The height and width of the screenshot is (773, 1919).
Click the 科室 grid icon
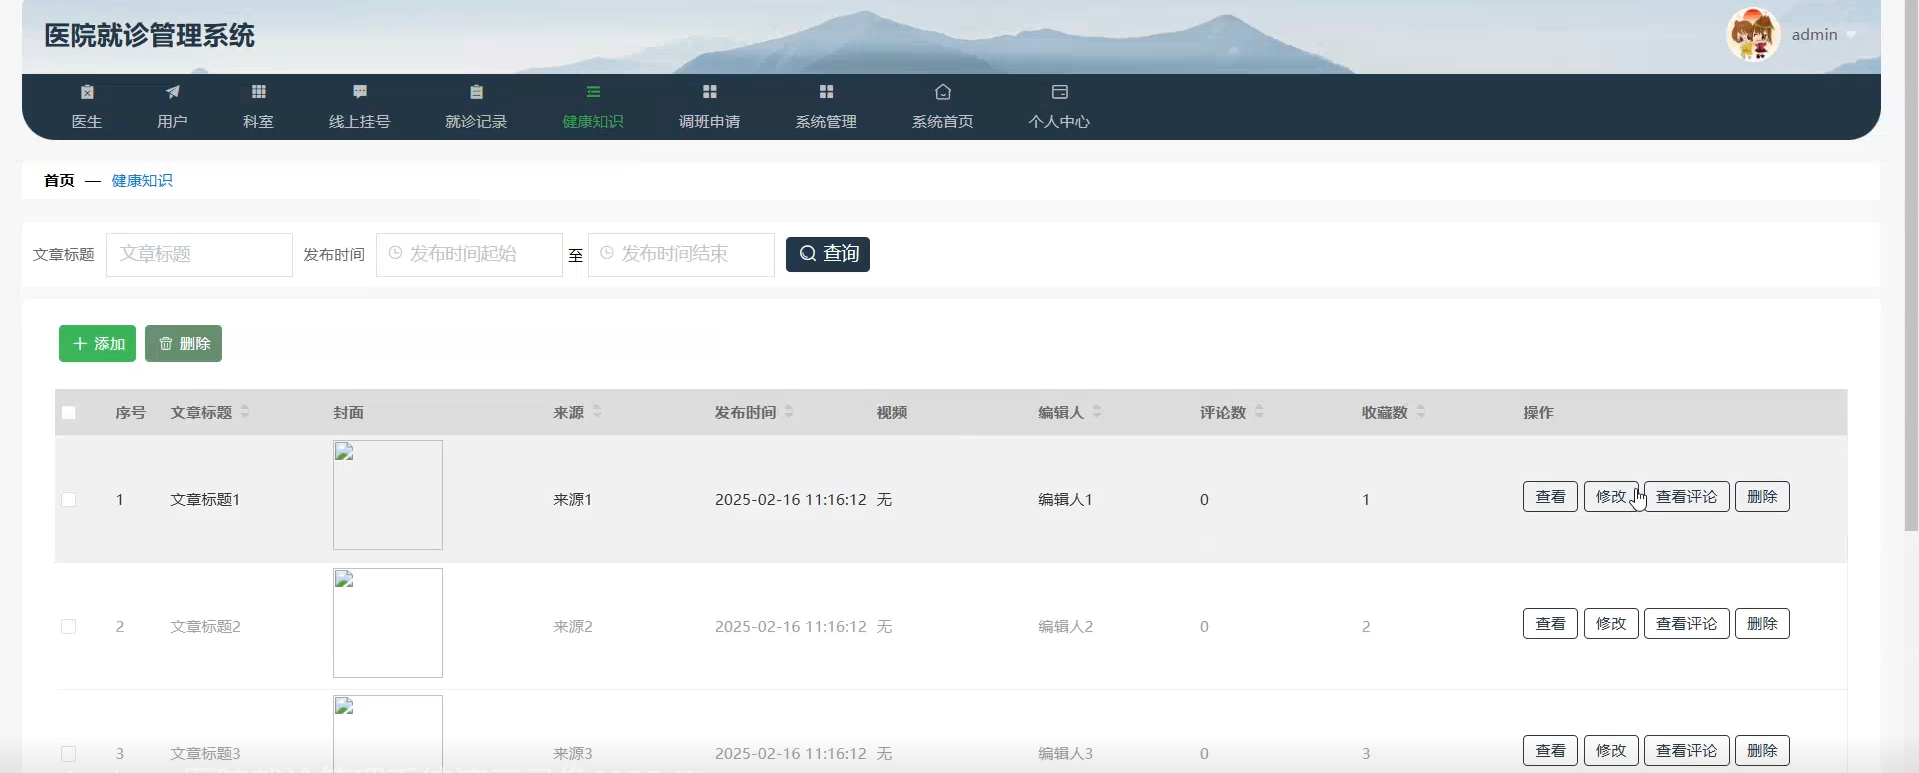259,92
